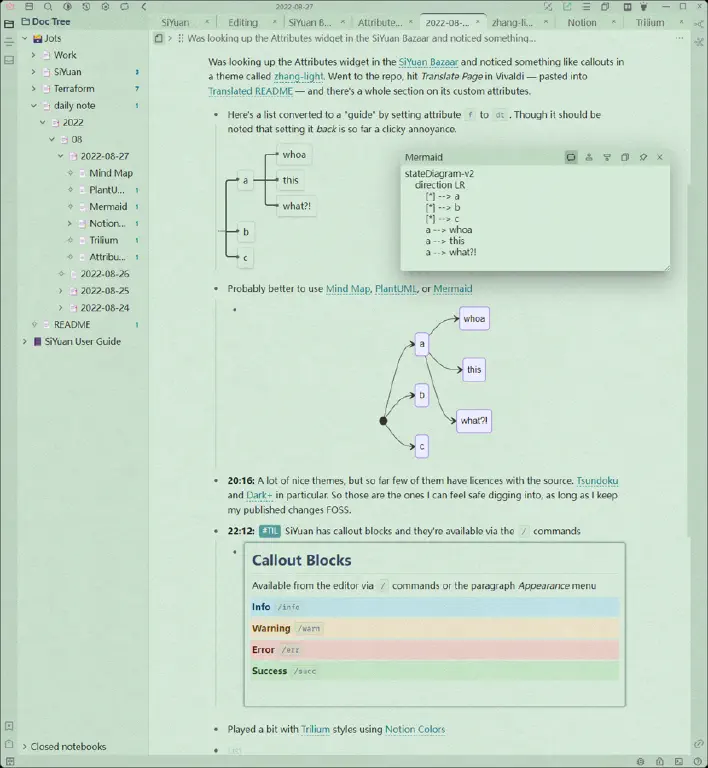
Task: Collapse the 2022-08-27 document node
Action: (x=61, y=156)
